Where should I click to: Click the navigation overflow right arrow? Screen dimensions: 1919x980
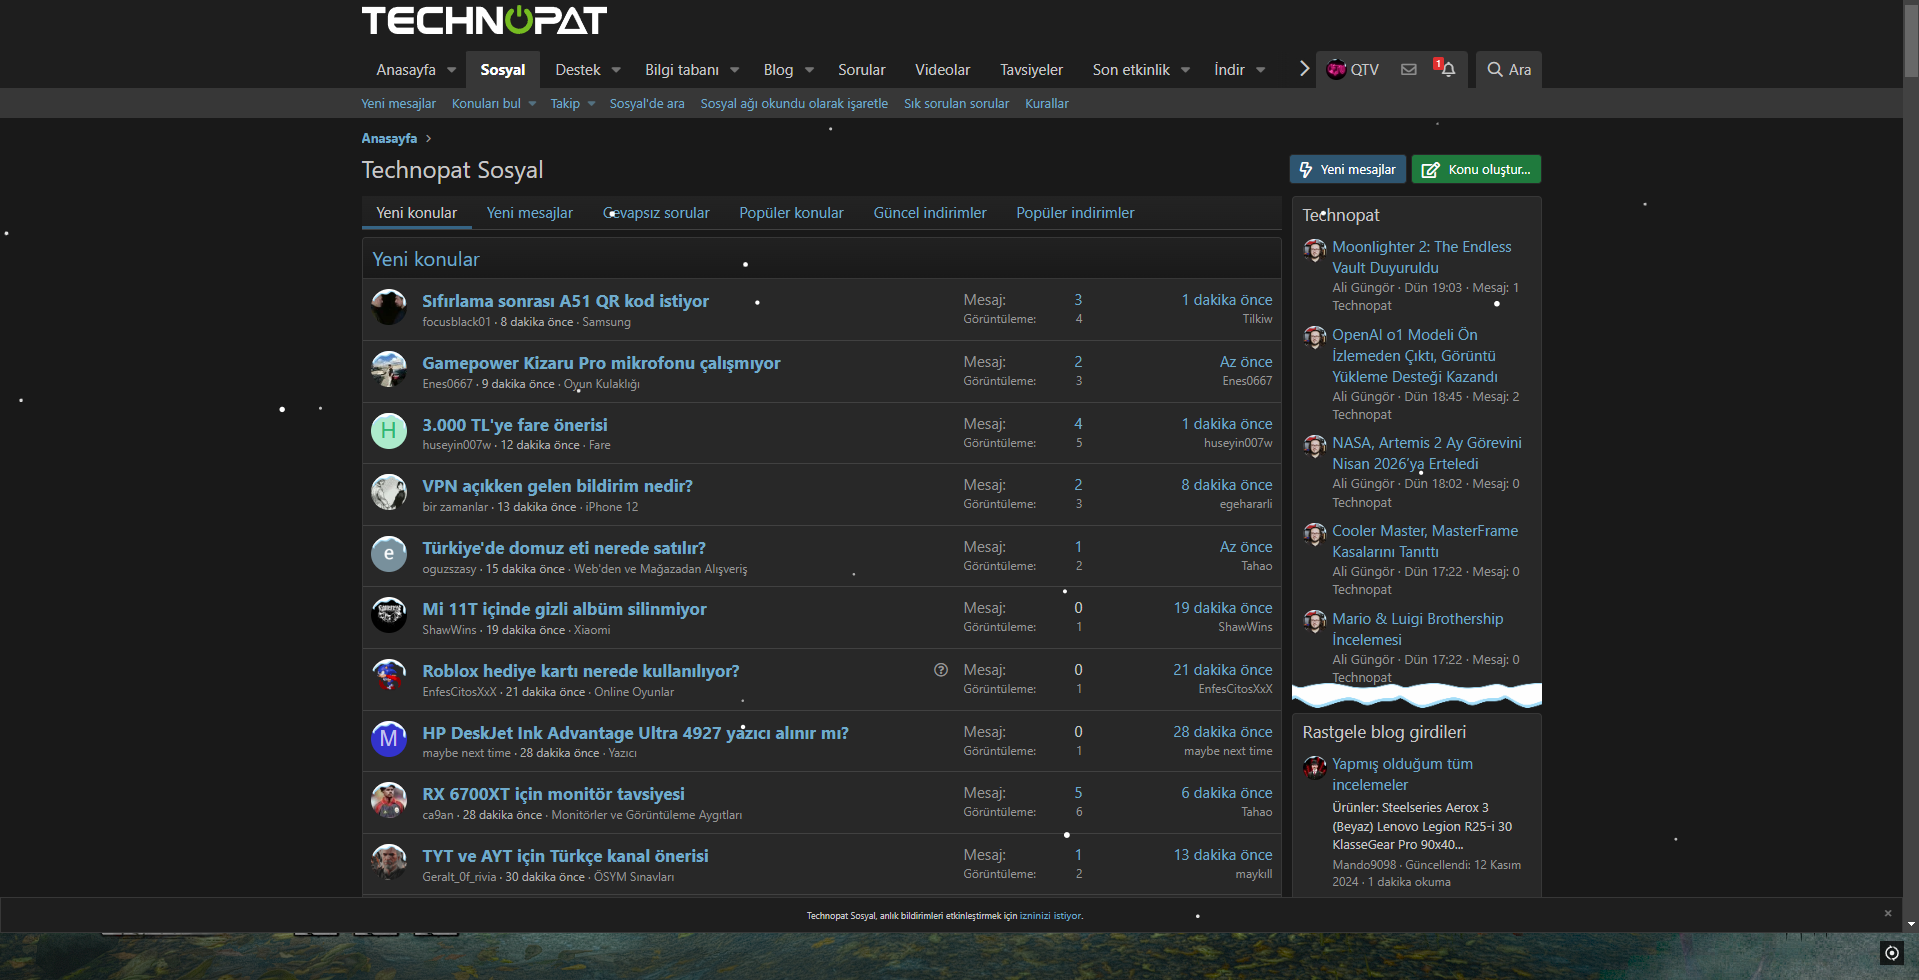point(1304,69)
